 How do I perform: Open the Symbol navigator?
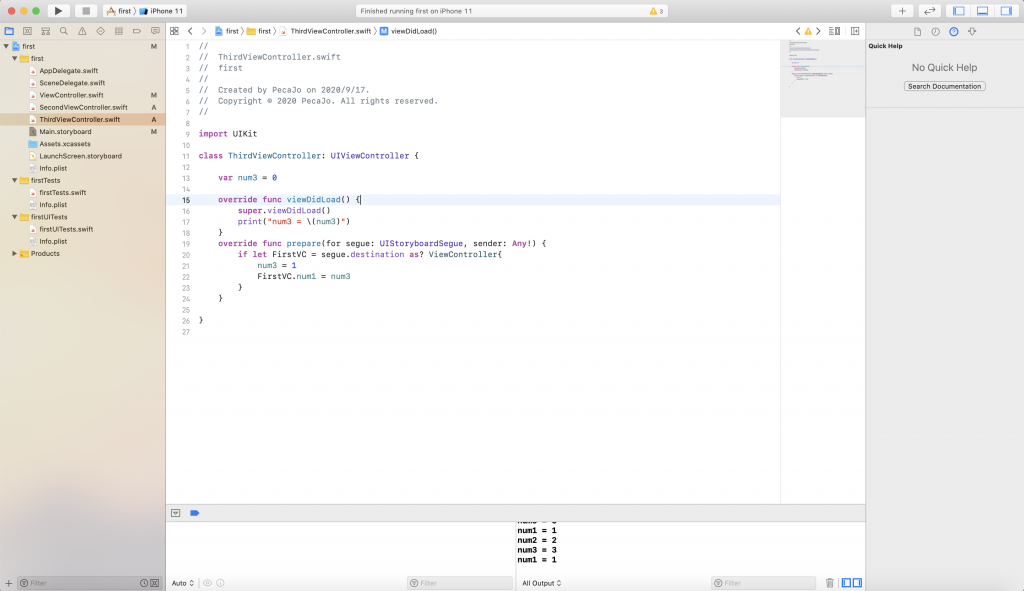pyautogui.click(x=46, y=31)
